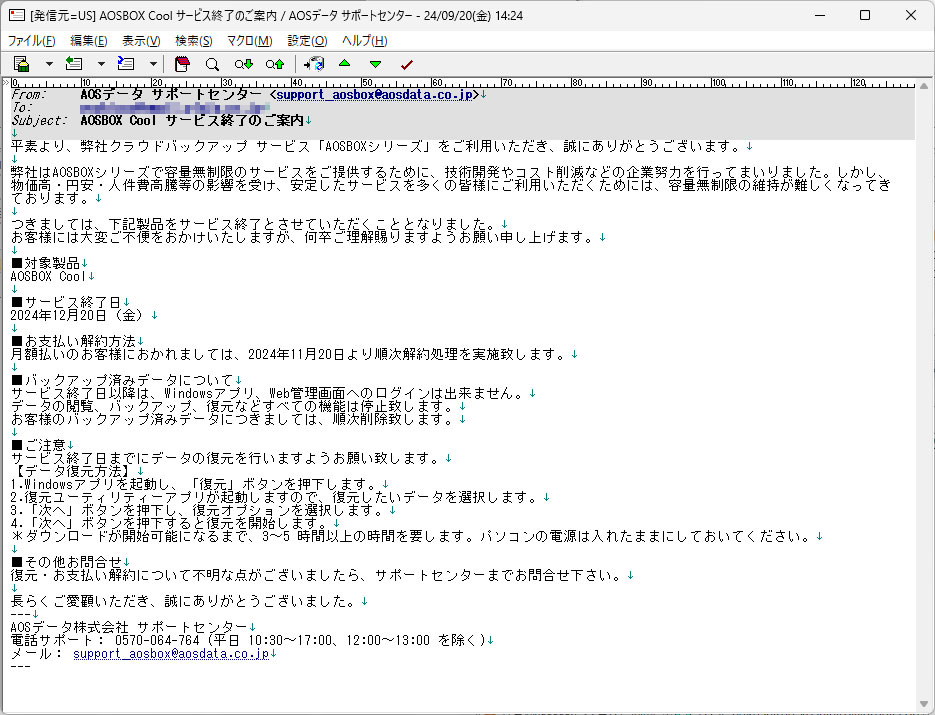This screenshot has height=715, width=935.
Task: Click the ■サービス終了日 heading
Action: coord(66,302)
